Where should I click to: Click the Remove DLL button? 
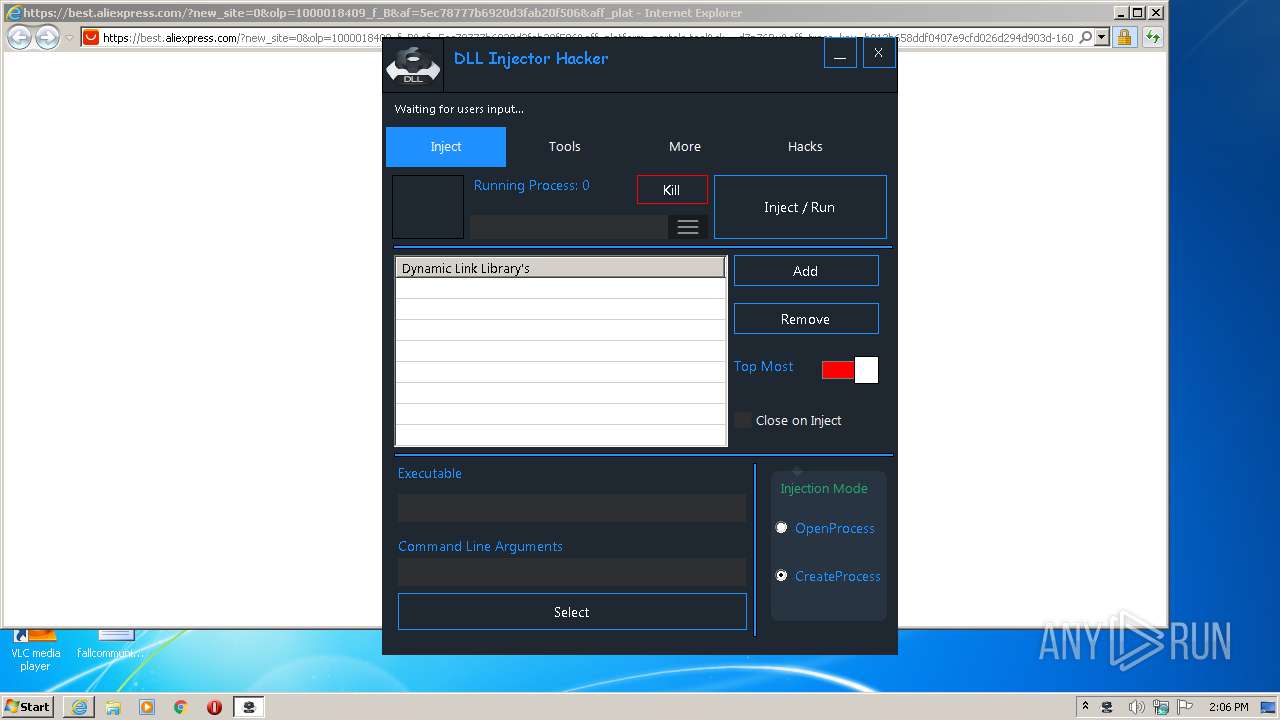pyautogui.click(x=806, y=319)
